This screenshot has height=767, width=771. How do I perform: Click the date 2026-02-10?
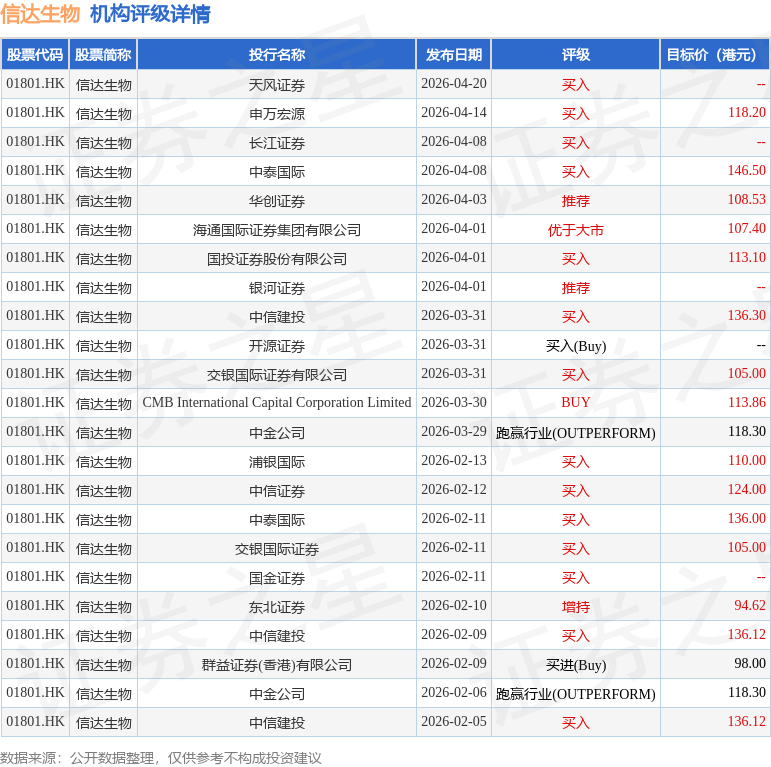point(454,606)
